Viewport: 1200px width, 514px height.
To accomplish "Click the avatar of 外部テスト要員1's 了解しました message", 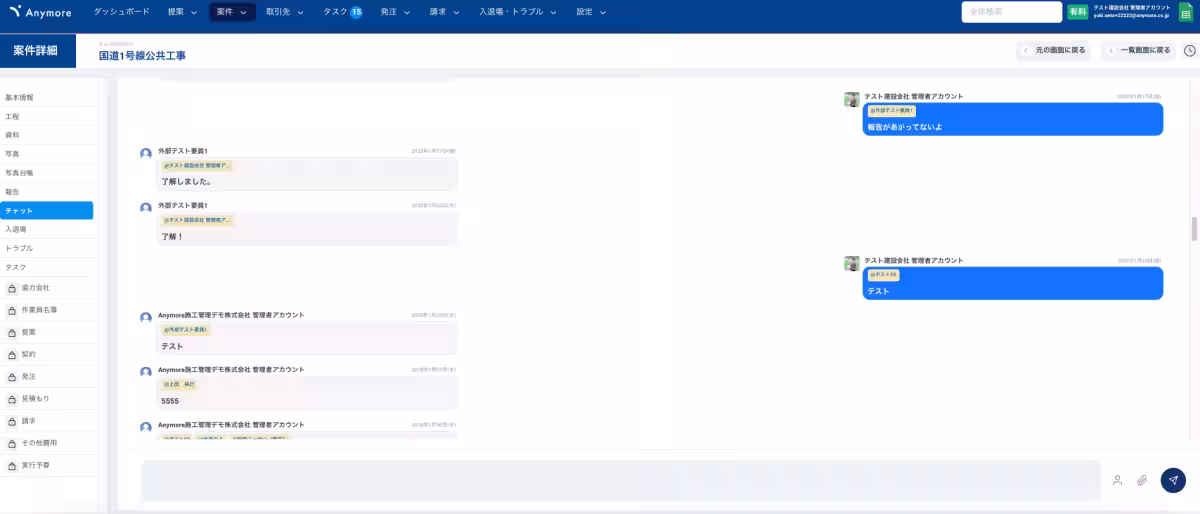I will pos(146,153).
